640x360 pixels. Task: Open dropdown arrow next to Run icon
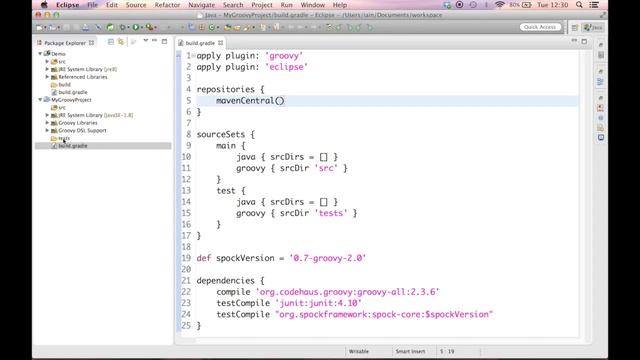[x=142, y=28]
